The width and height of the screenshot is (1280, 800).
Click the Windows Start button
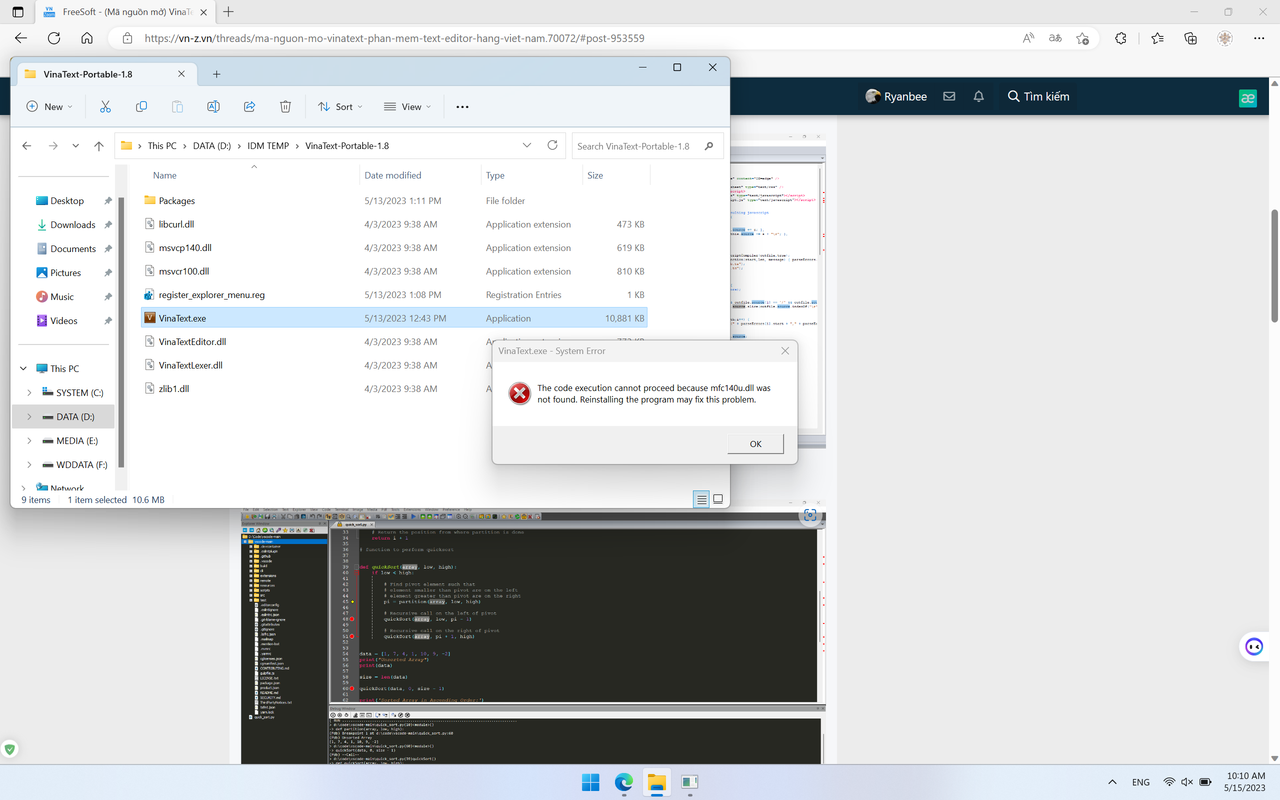pos(590,781)
